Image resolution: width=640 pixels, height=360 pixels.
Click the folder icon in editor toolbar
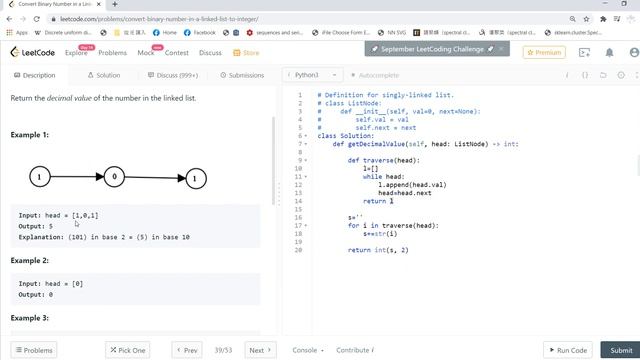(603, 75)
